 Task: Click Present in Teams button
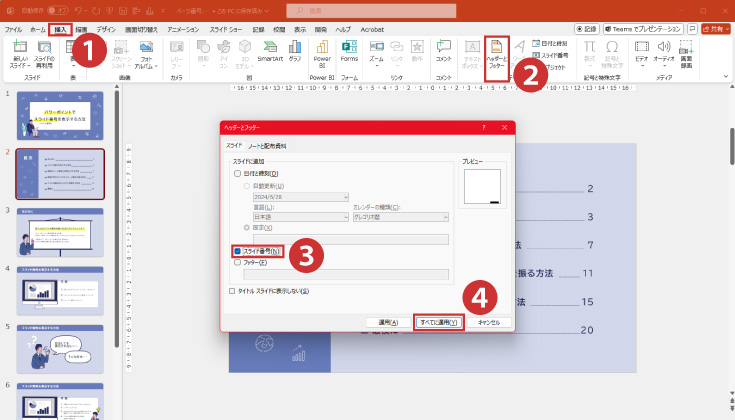click(643, 29)
